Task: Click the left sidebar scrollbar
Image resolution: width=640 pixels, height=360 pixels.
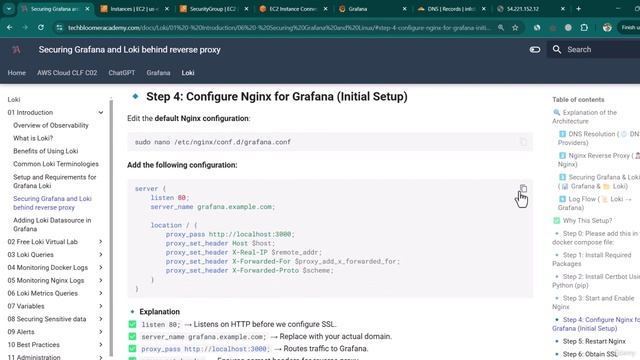Action: [111, 227]
